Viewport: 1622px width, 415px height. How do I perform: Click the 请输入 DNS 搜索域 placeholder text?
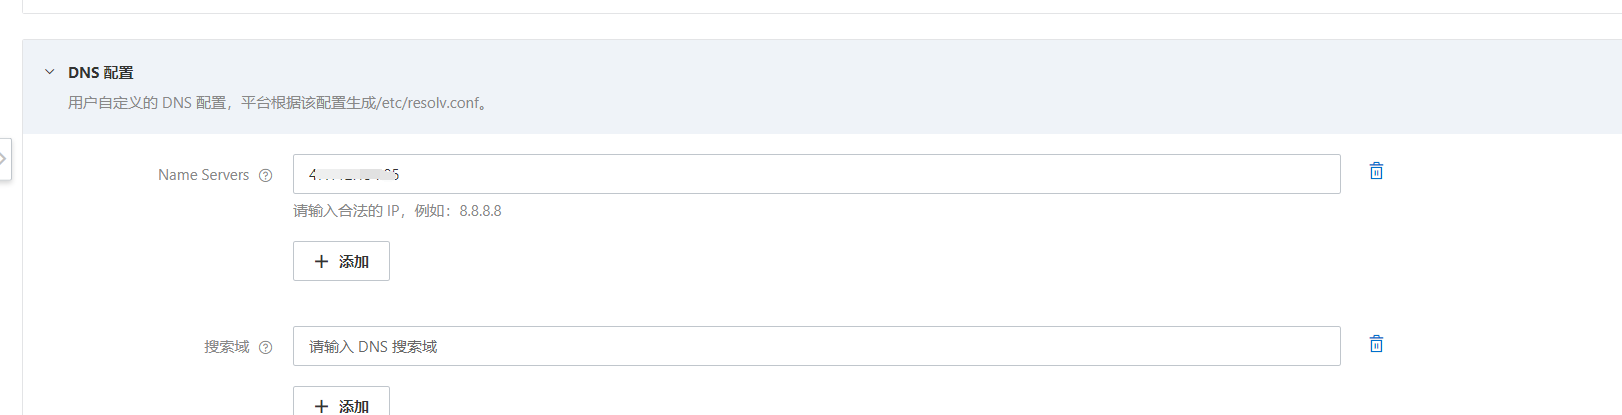[373, 346]
